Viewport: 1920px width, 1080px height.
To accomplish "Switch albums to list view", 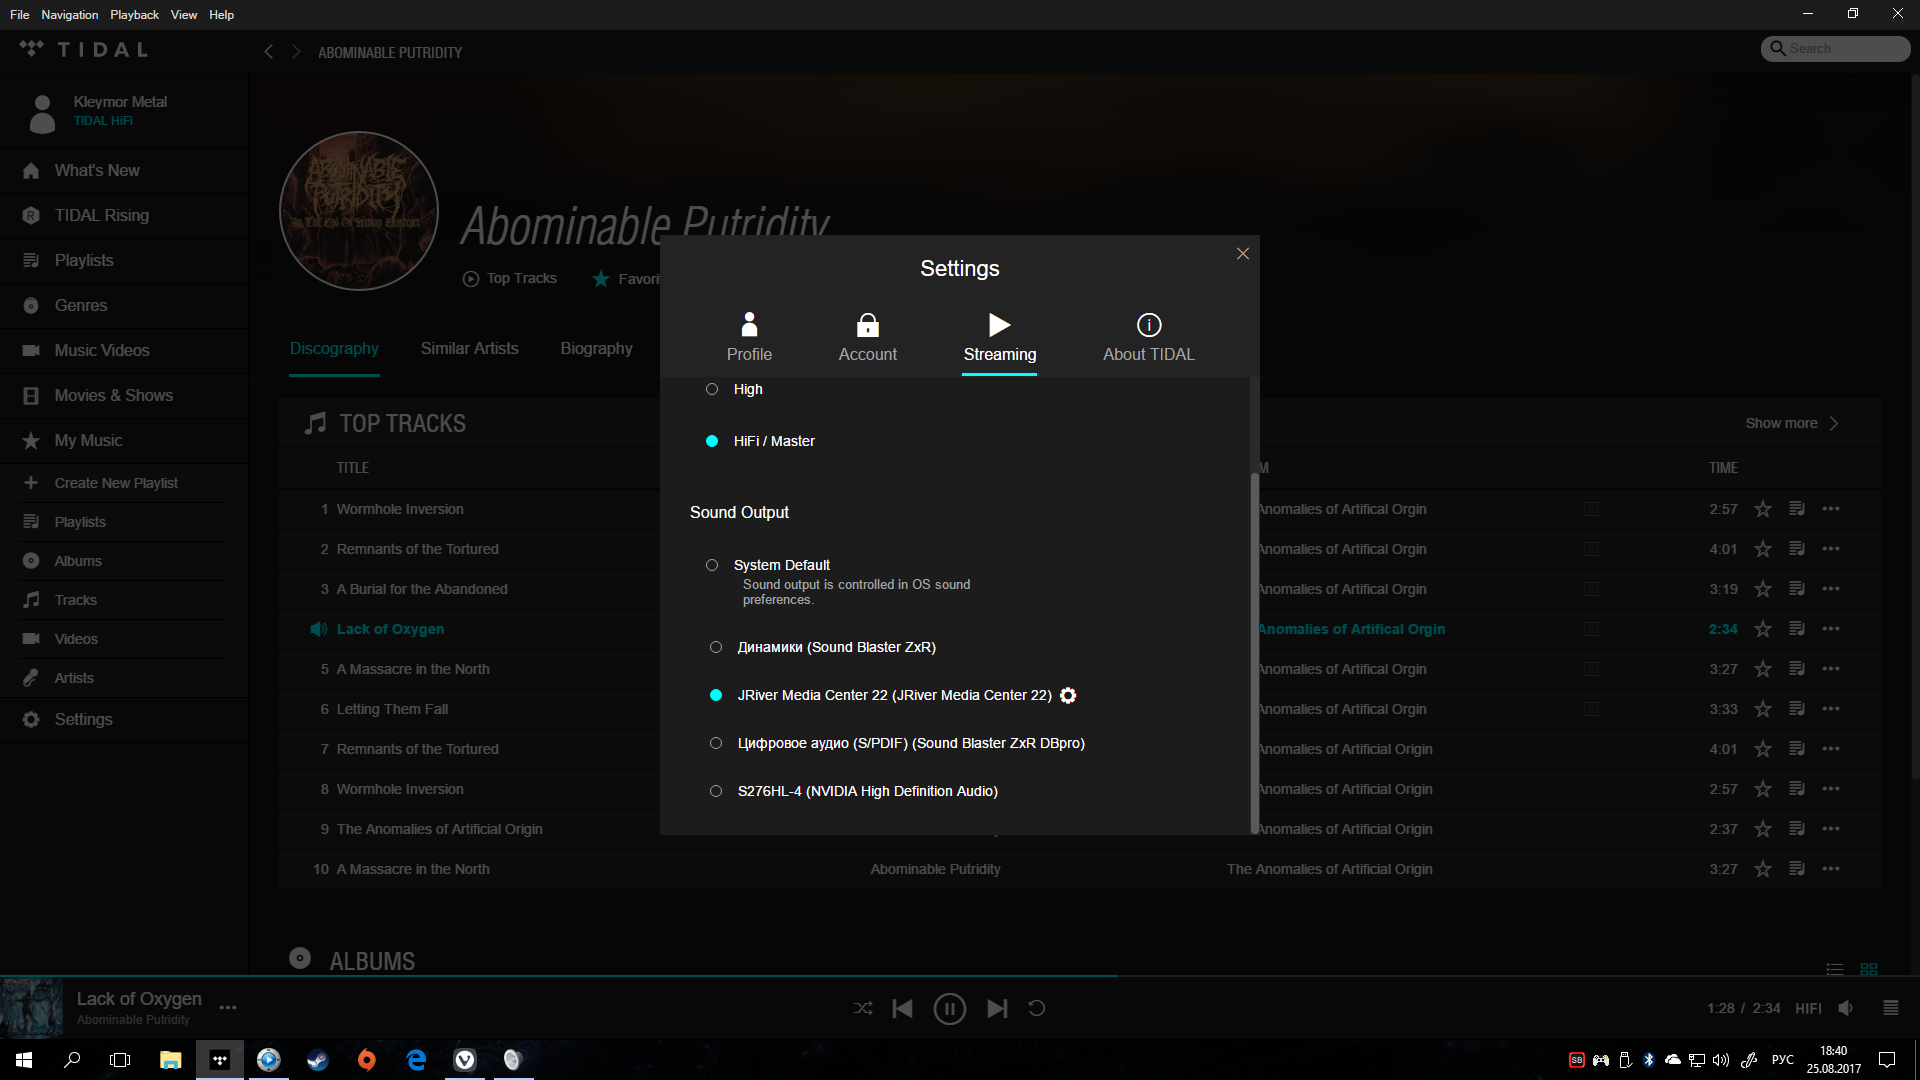I will pyautogui.click(x=1835, y=969).
